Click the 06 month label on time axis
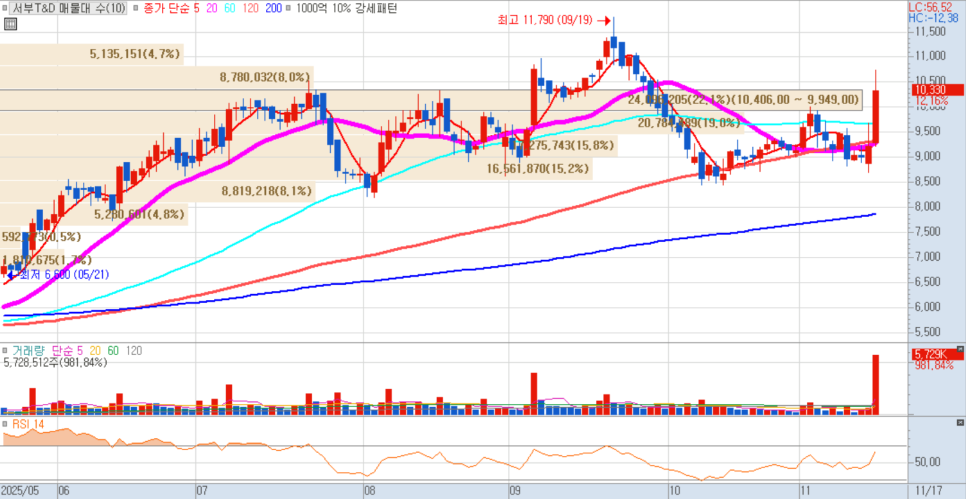The image size is (966, 499). [63, 492]
